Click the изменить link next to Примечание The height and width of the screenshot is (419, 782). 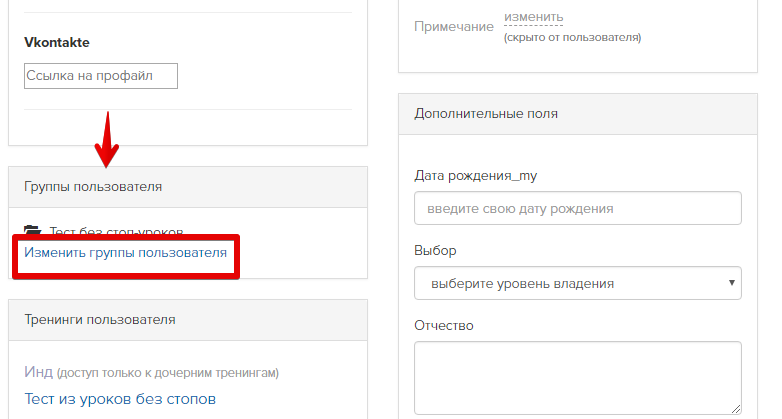(x=533, y=17)
